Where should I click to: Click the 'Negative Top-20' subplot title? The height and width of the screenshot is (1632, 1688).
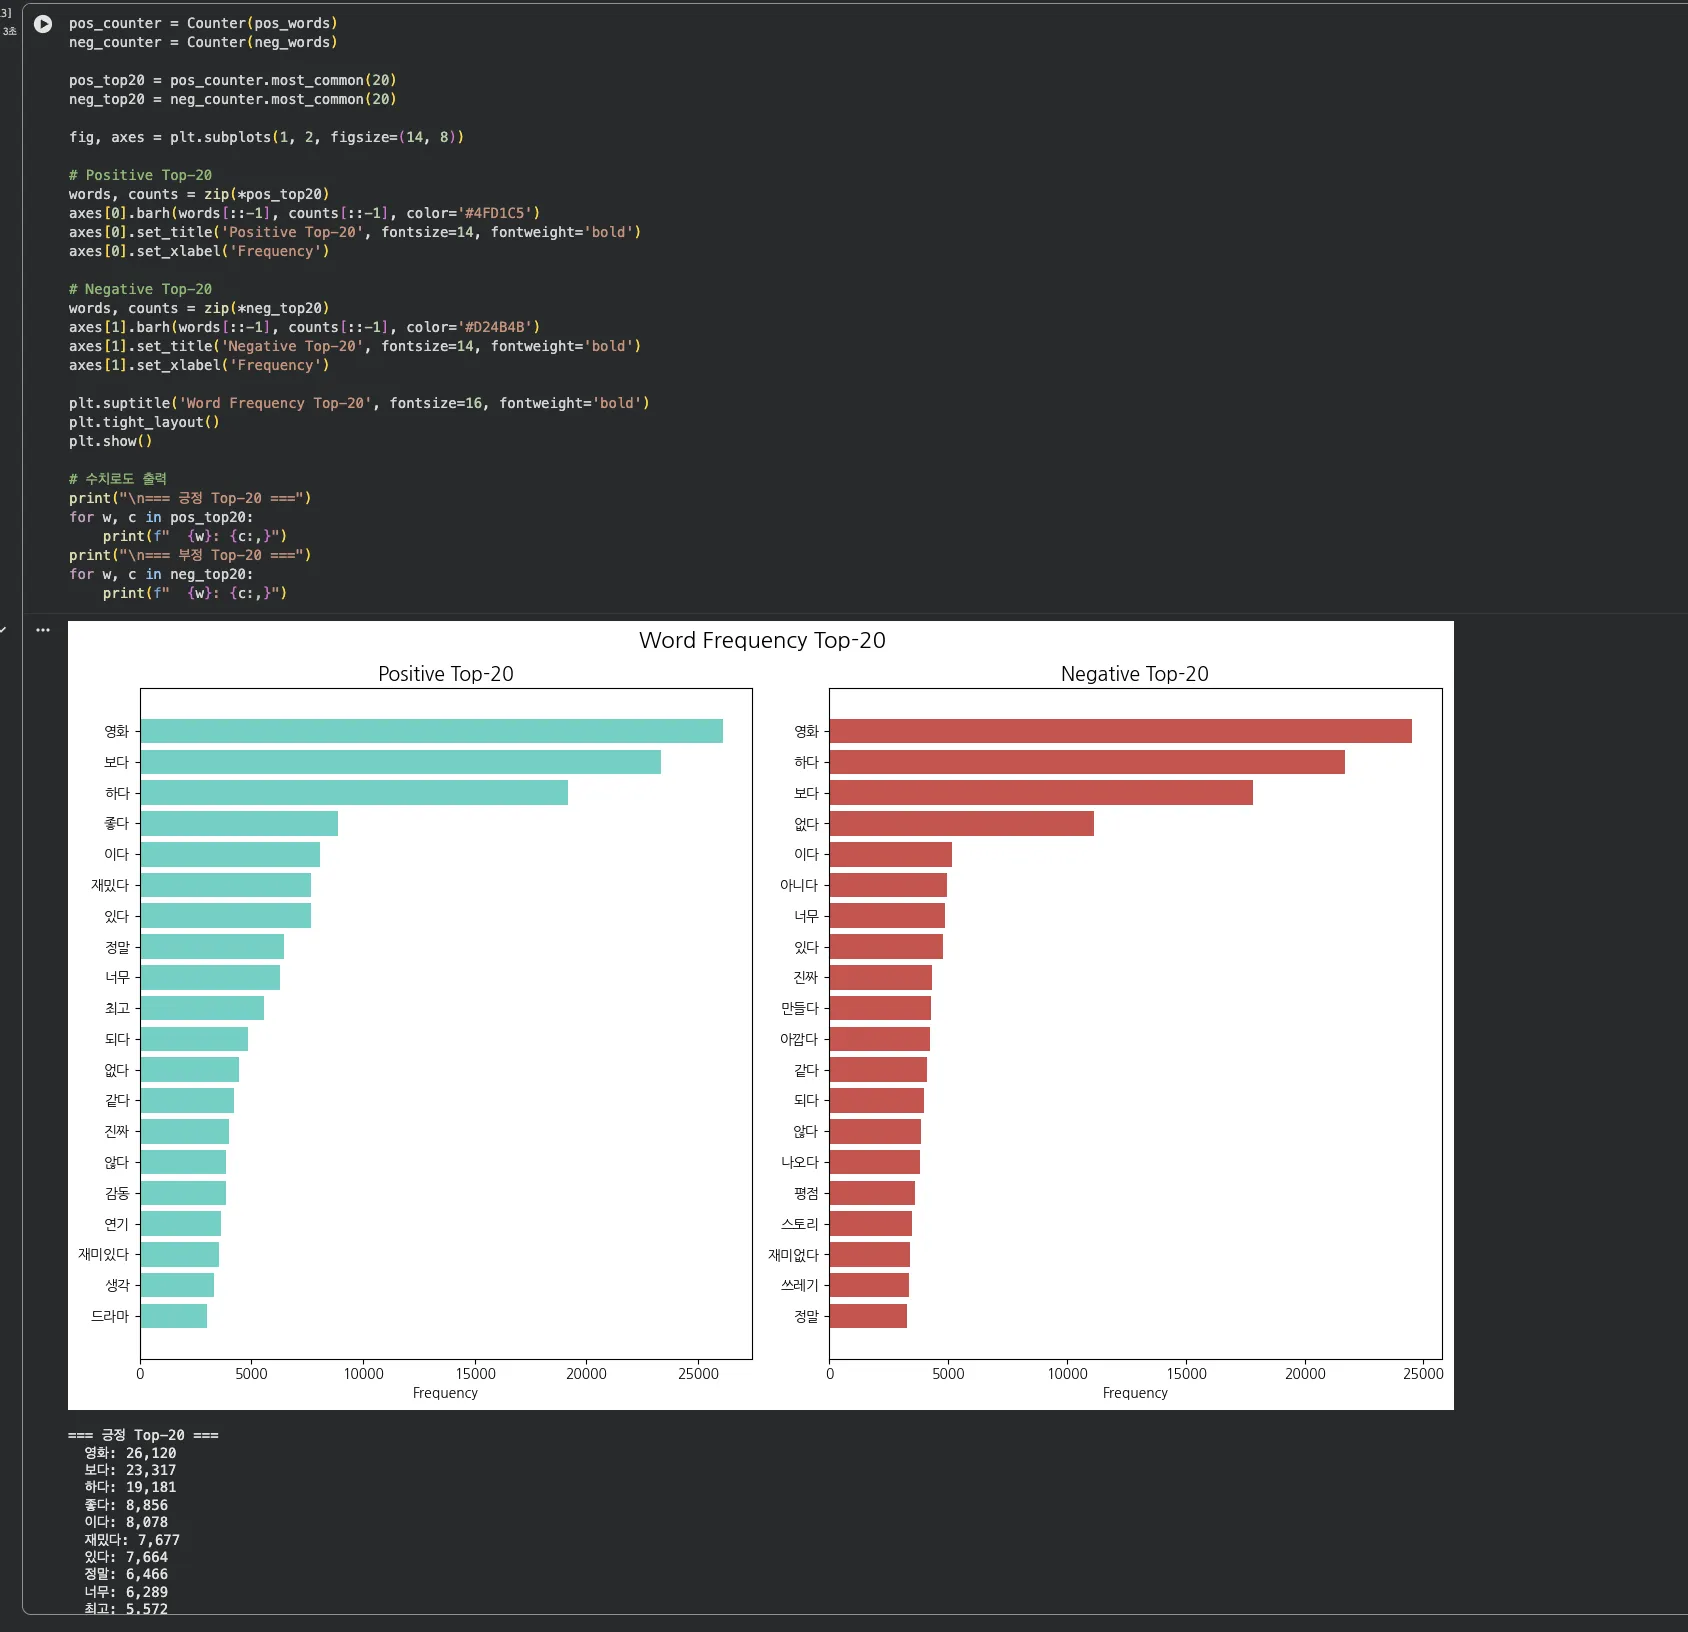click(1134, 674)
